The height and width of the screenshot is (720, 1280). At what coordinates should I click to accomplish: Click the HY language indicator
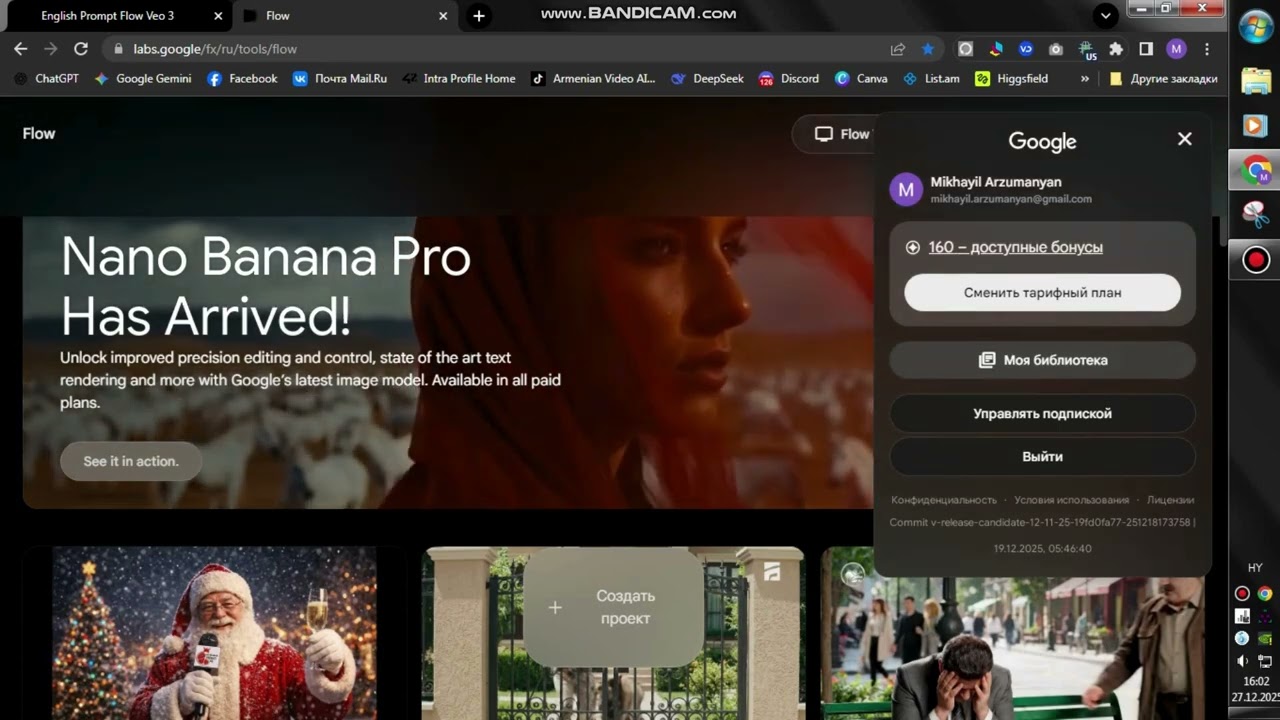pos(1255,568)
